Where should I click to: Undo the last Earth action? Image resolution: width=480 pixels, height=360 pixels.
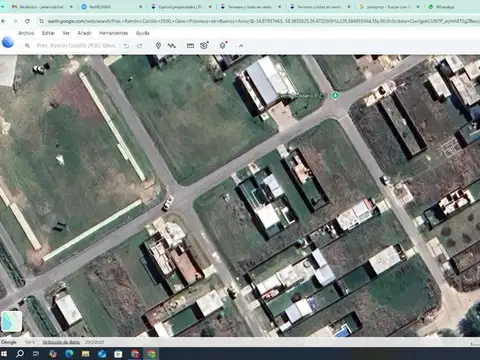coord(126,46)
